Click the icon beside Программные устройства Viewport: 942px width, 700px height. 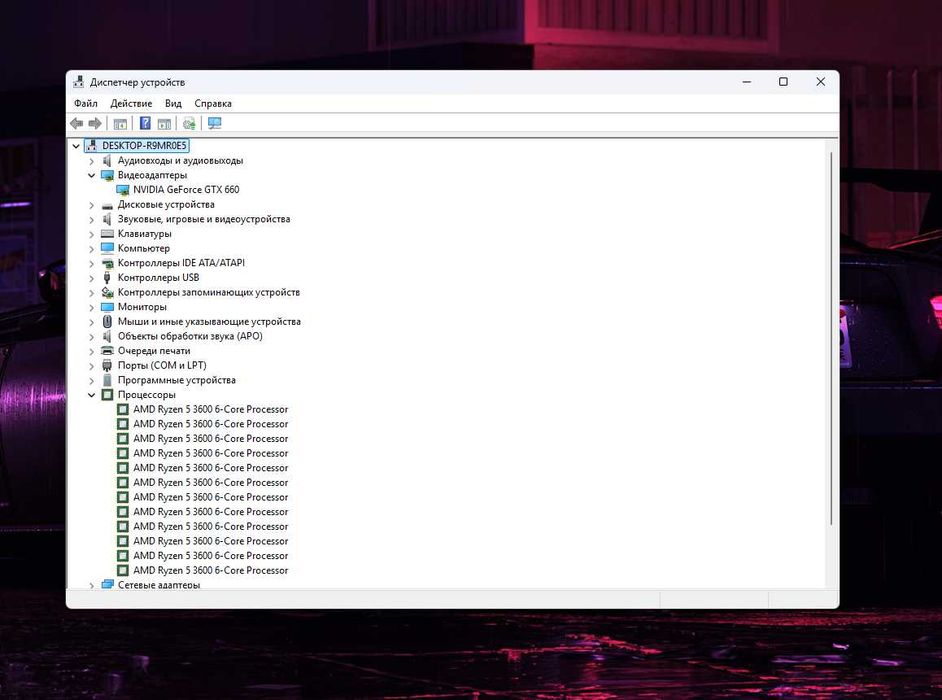pyautogui.click(x=107, y=380)
